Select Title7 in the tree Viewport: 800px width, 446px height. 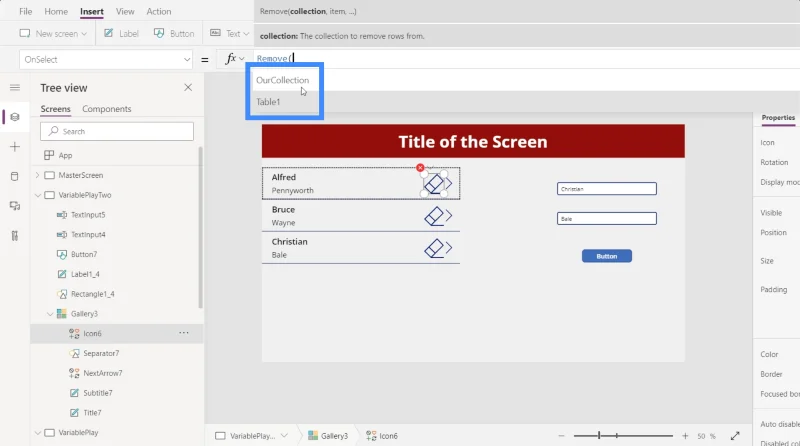tap(92, 413)
